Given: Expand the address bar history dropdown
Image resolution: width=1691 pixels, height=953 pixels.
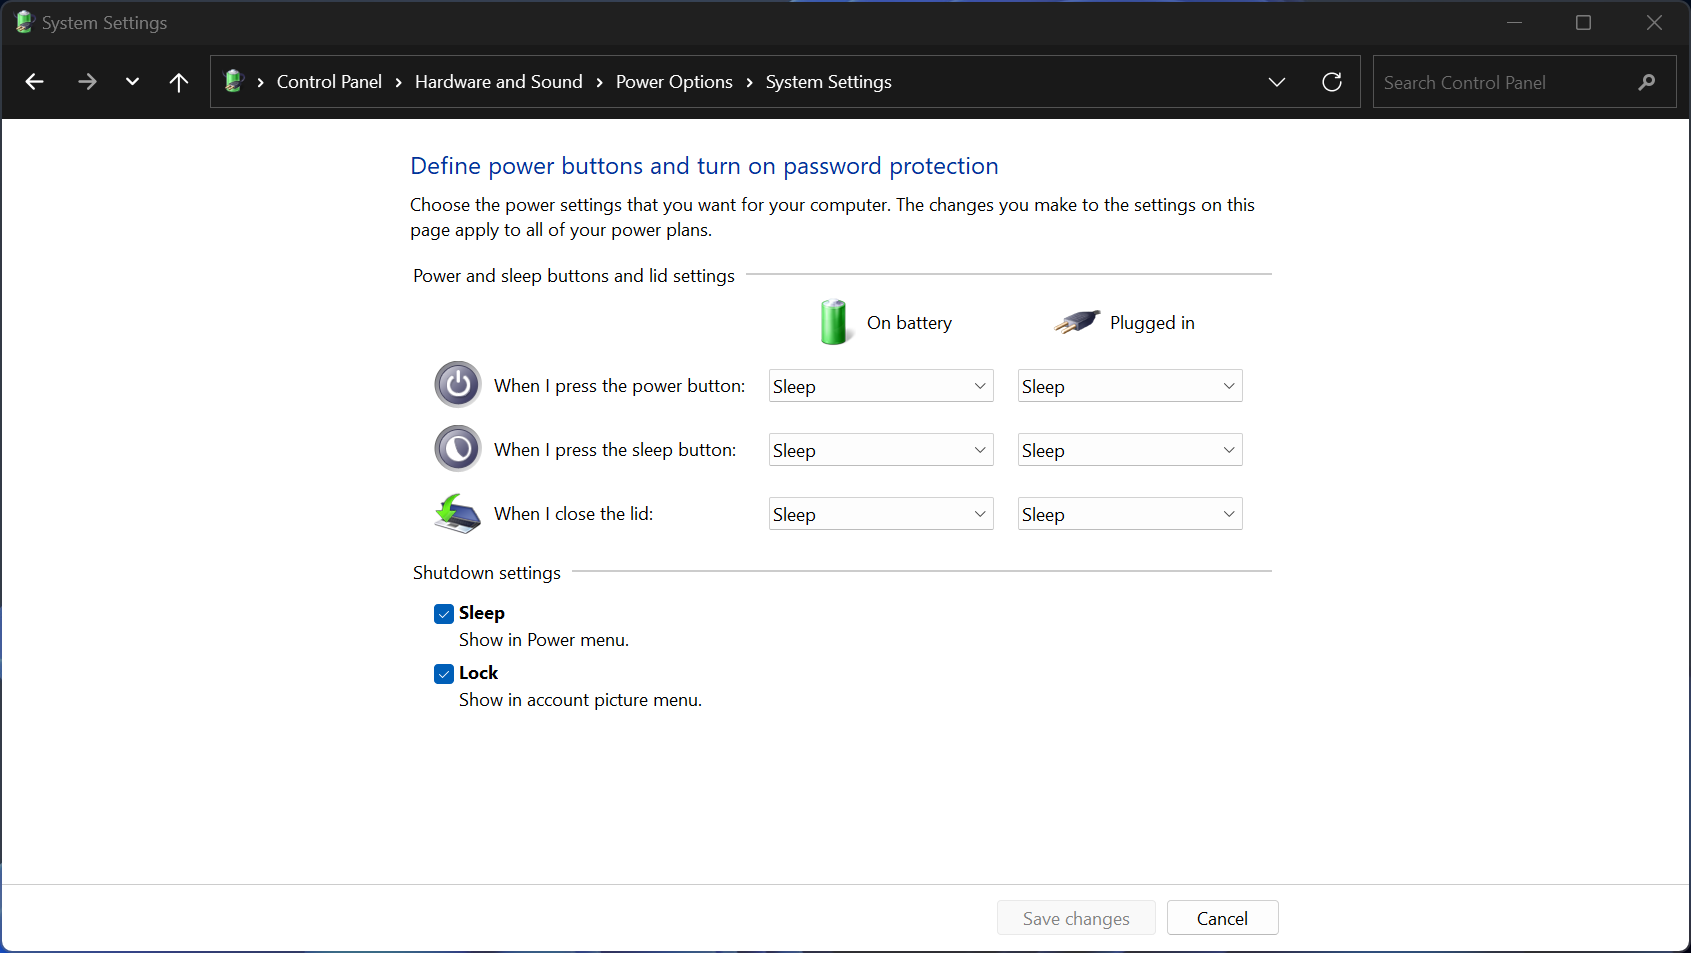Looking at the screenshot, I should (x=1276, y=82).
